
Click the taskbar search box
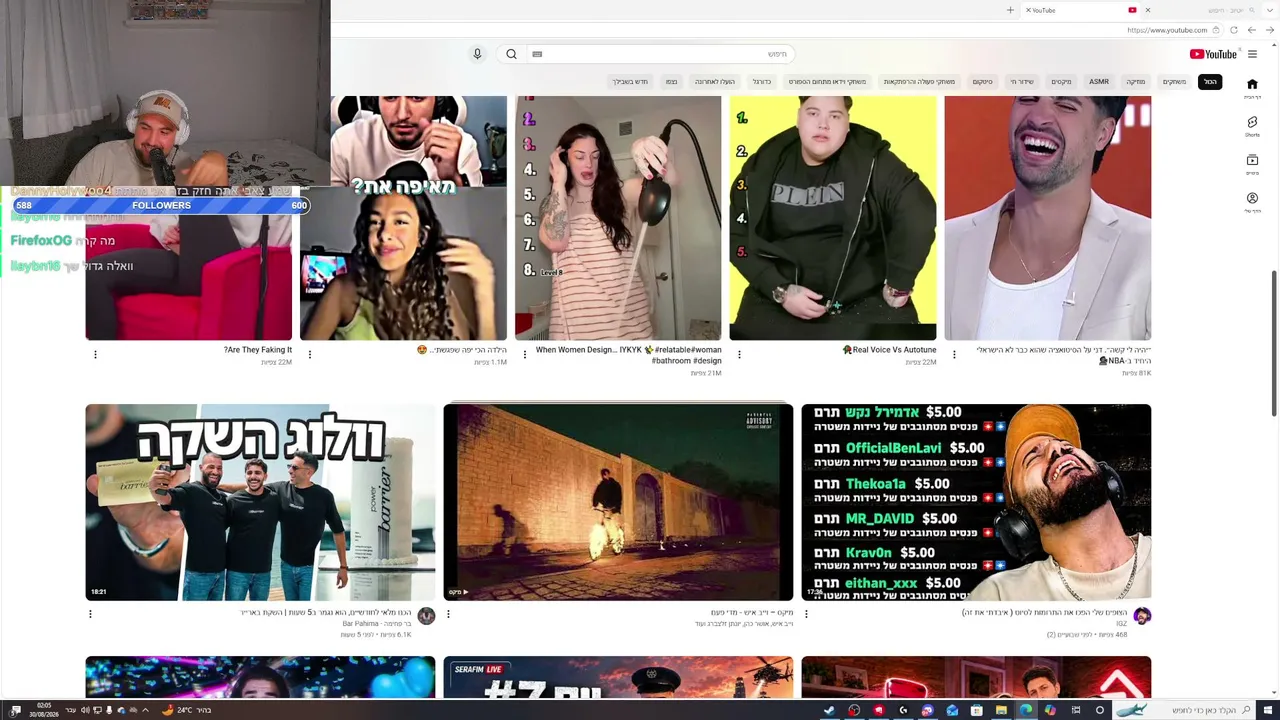1183,711
